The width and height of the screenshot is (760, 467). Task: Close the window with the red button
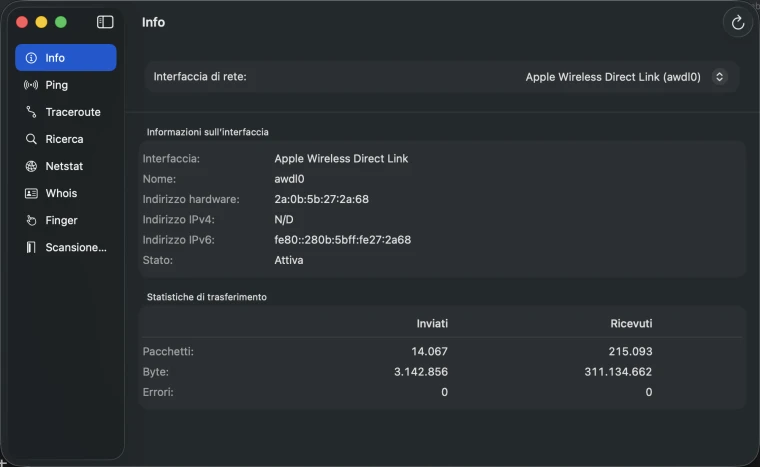(x=22, y=22)
